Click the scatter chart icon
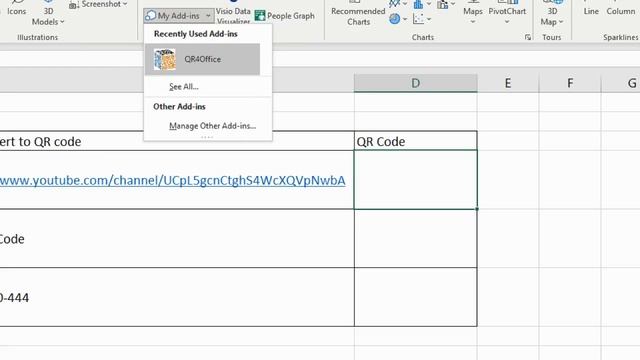 (x=418, y=19)
